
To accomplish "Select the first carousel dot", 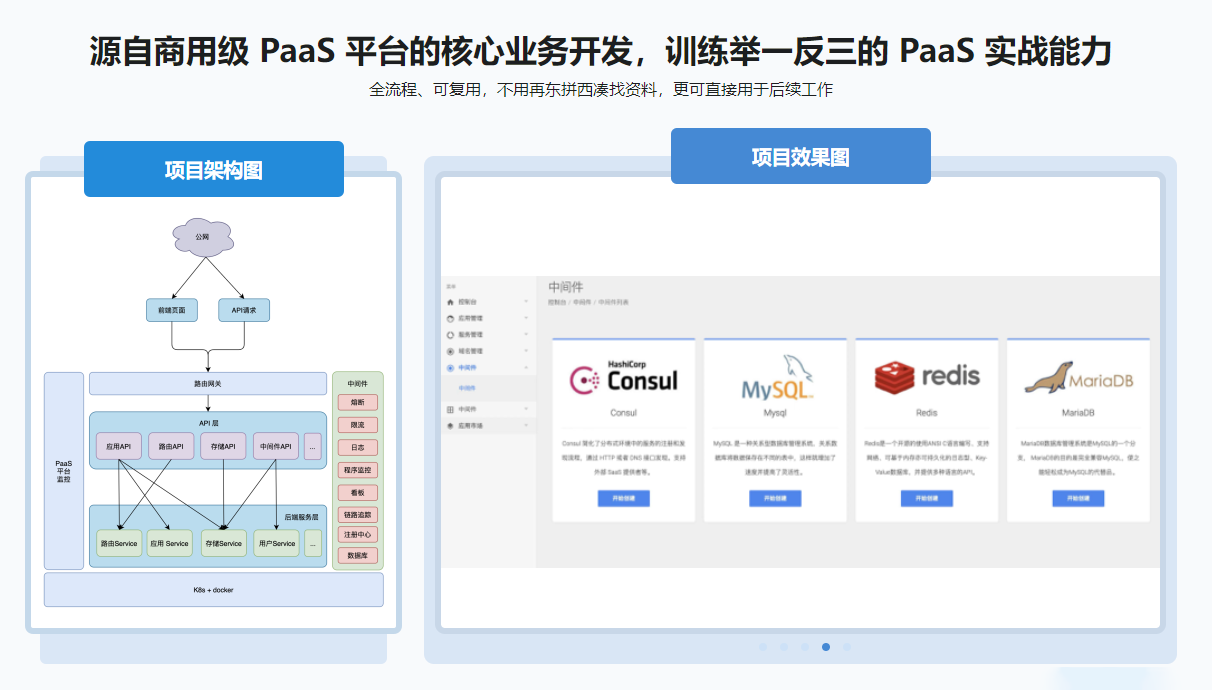I will tap(763, 647).
